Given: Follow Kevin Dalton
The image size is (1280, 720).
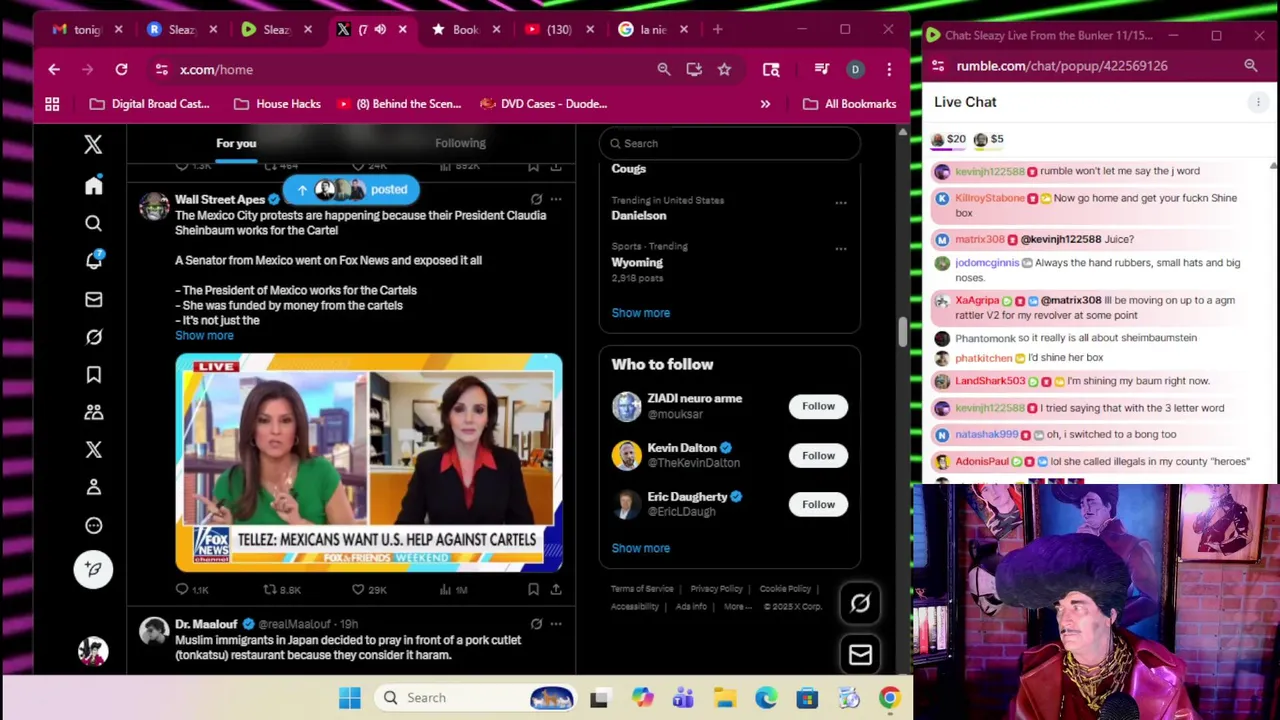Looking at the screenshot, I should [818, 456].
